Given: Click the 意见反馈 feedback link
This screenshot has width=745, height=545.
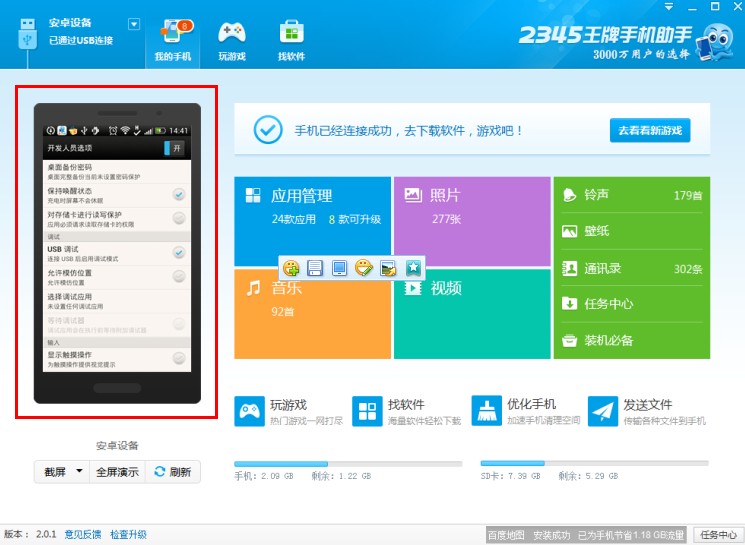Looking at the screenshot, I should (x=83, y=534).
